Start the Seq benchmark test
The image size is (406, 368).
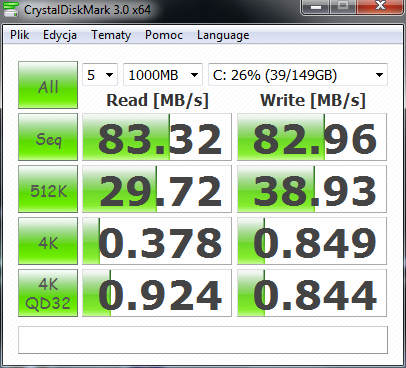point(48,137)
